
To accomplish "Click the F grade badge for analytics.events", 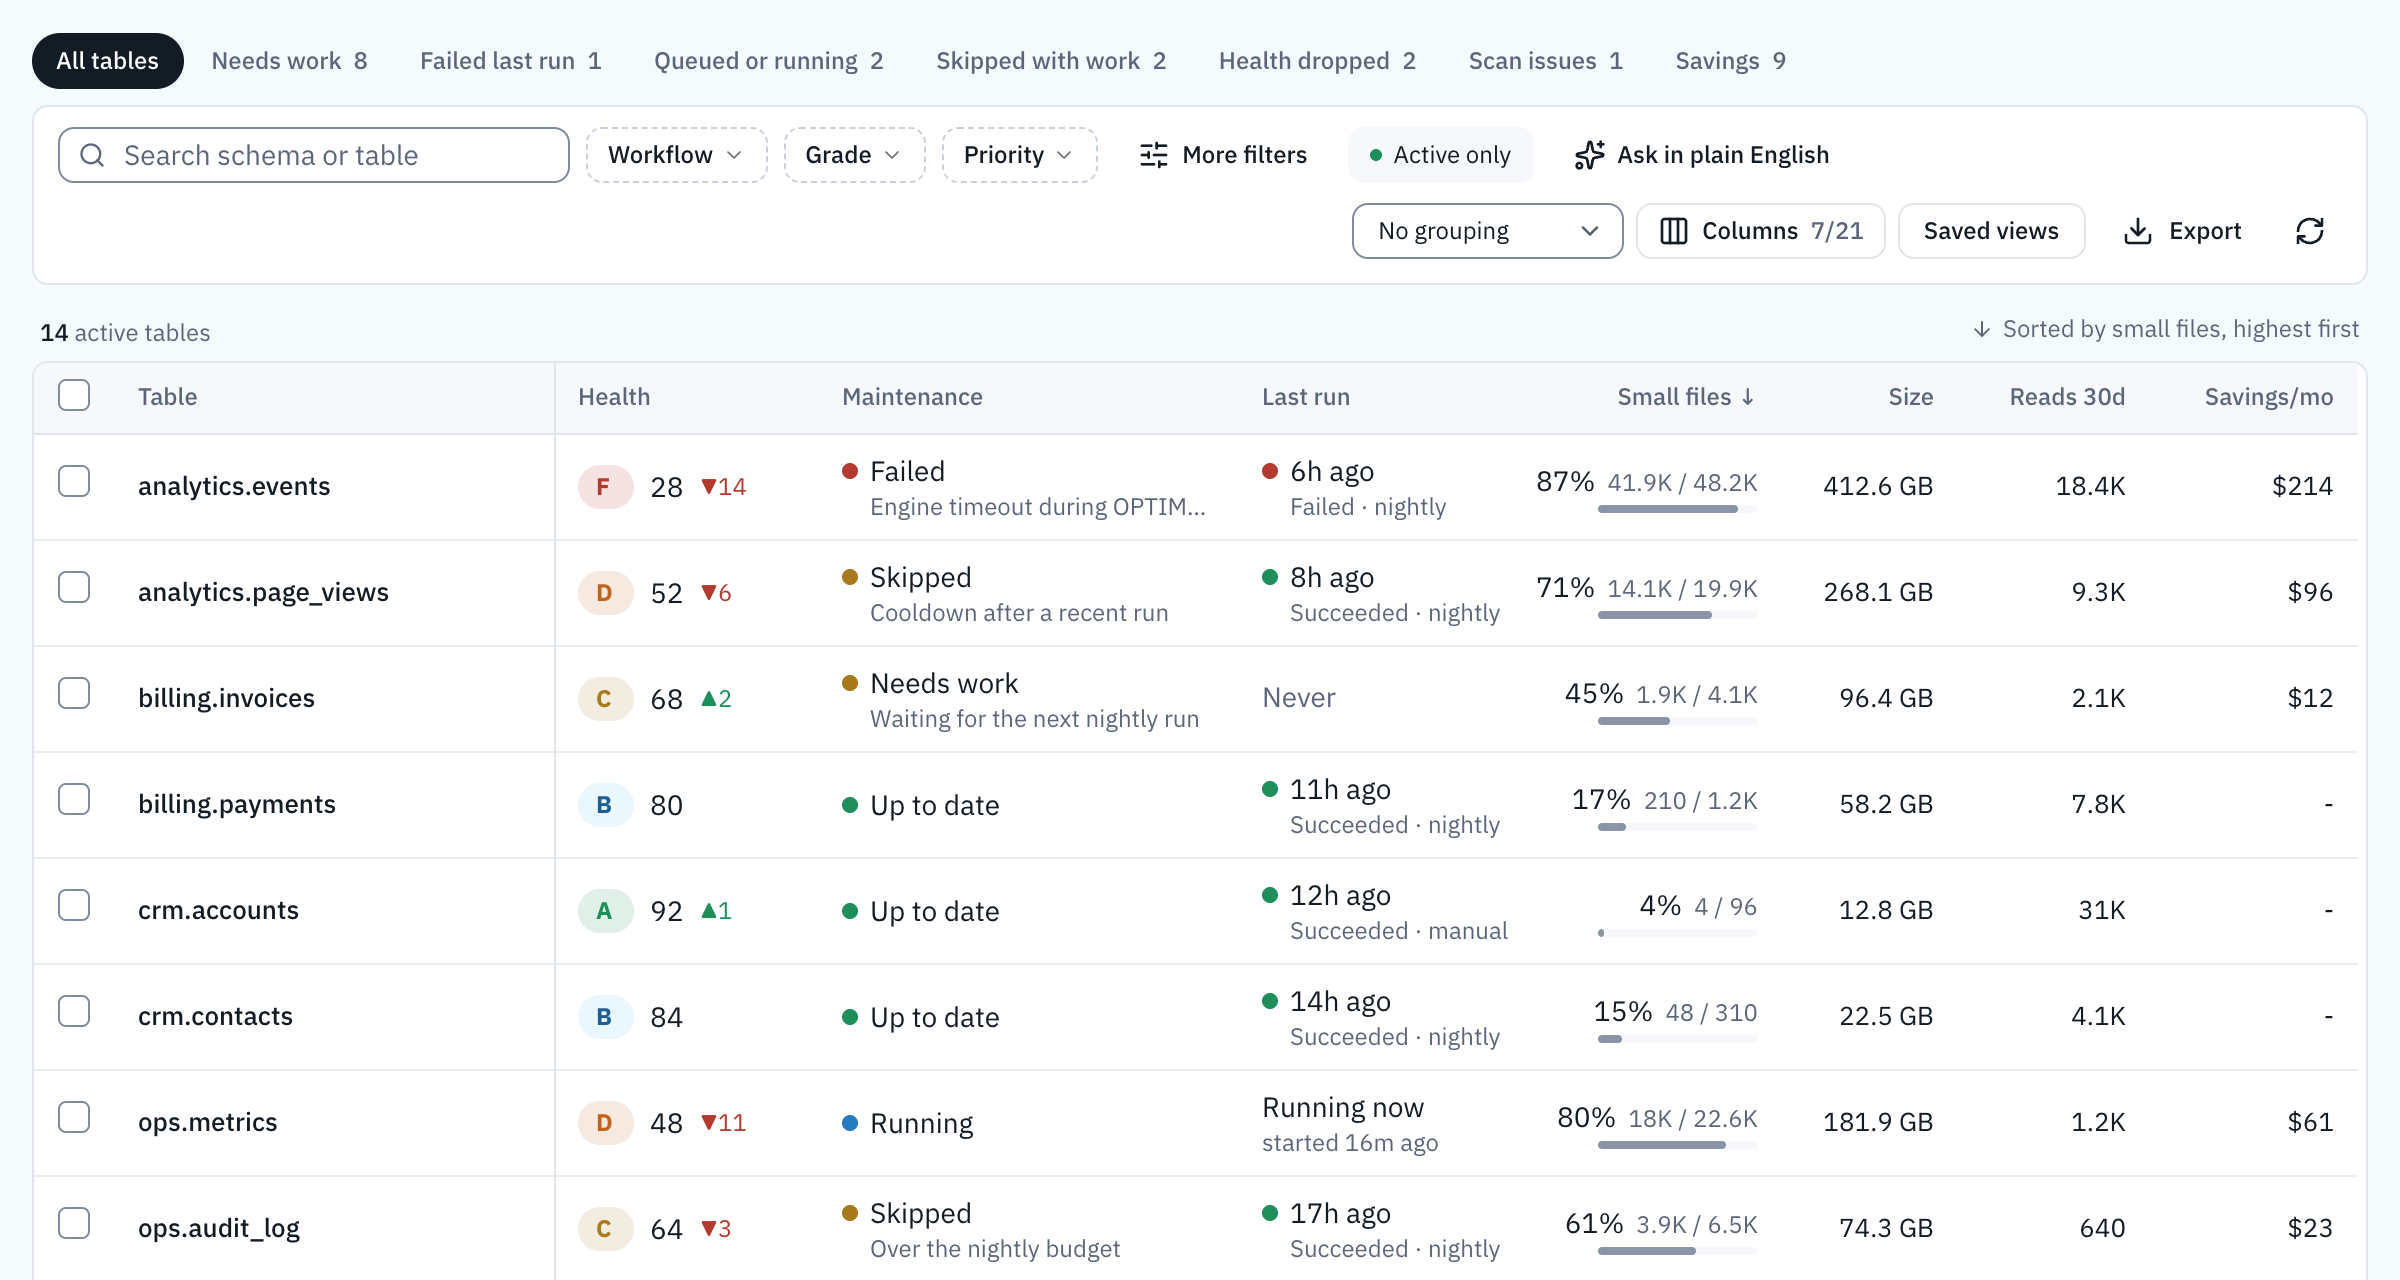I will [605, 487].
